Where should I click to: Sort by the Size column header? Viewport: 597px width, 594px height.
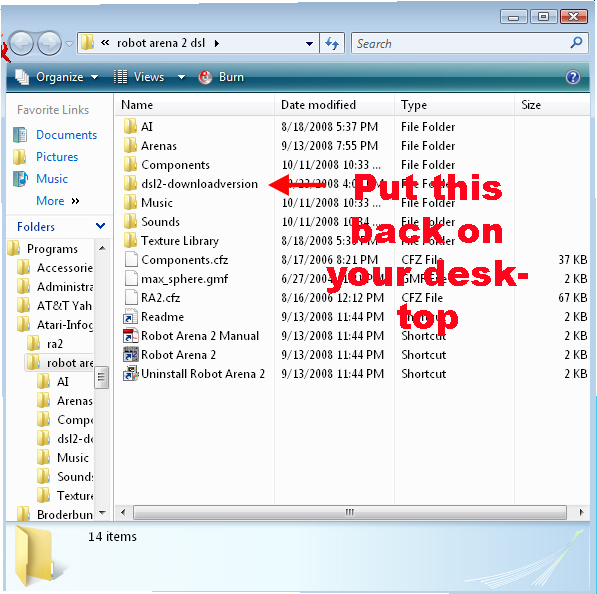[552, 105]
